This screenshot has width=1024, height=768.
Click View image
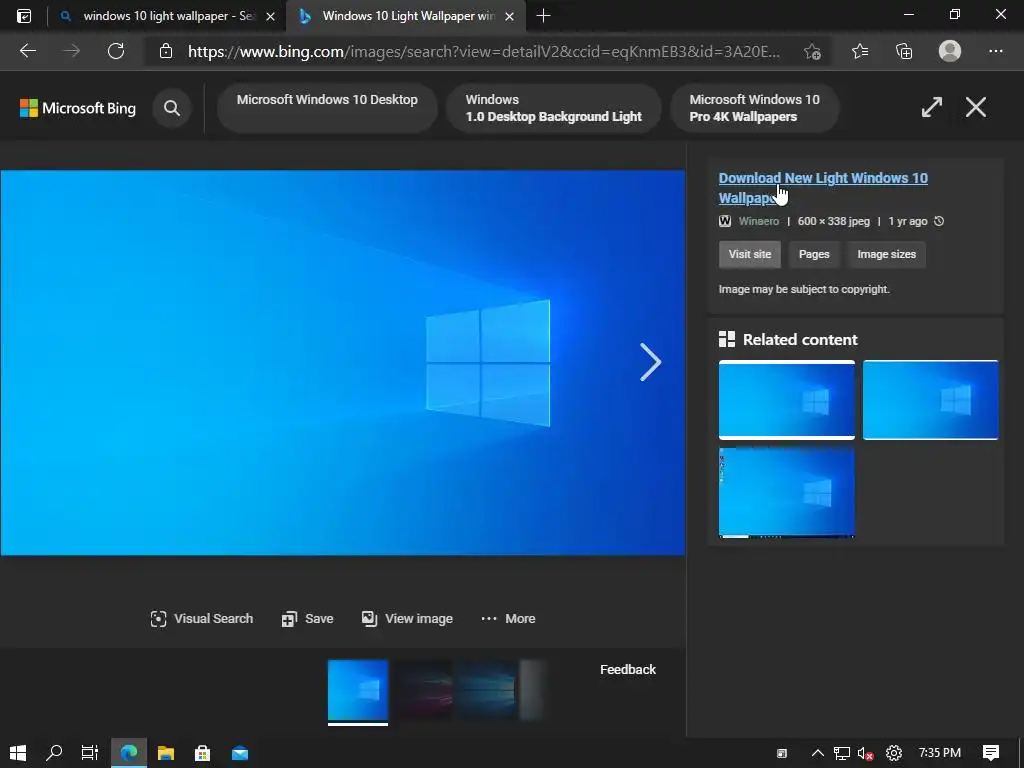(x=407, y=618)
